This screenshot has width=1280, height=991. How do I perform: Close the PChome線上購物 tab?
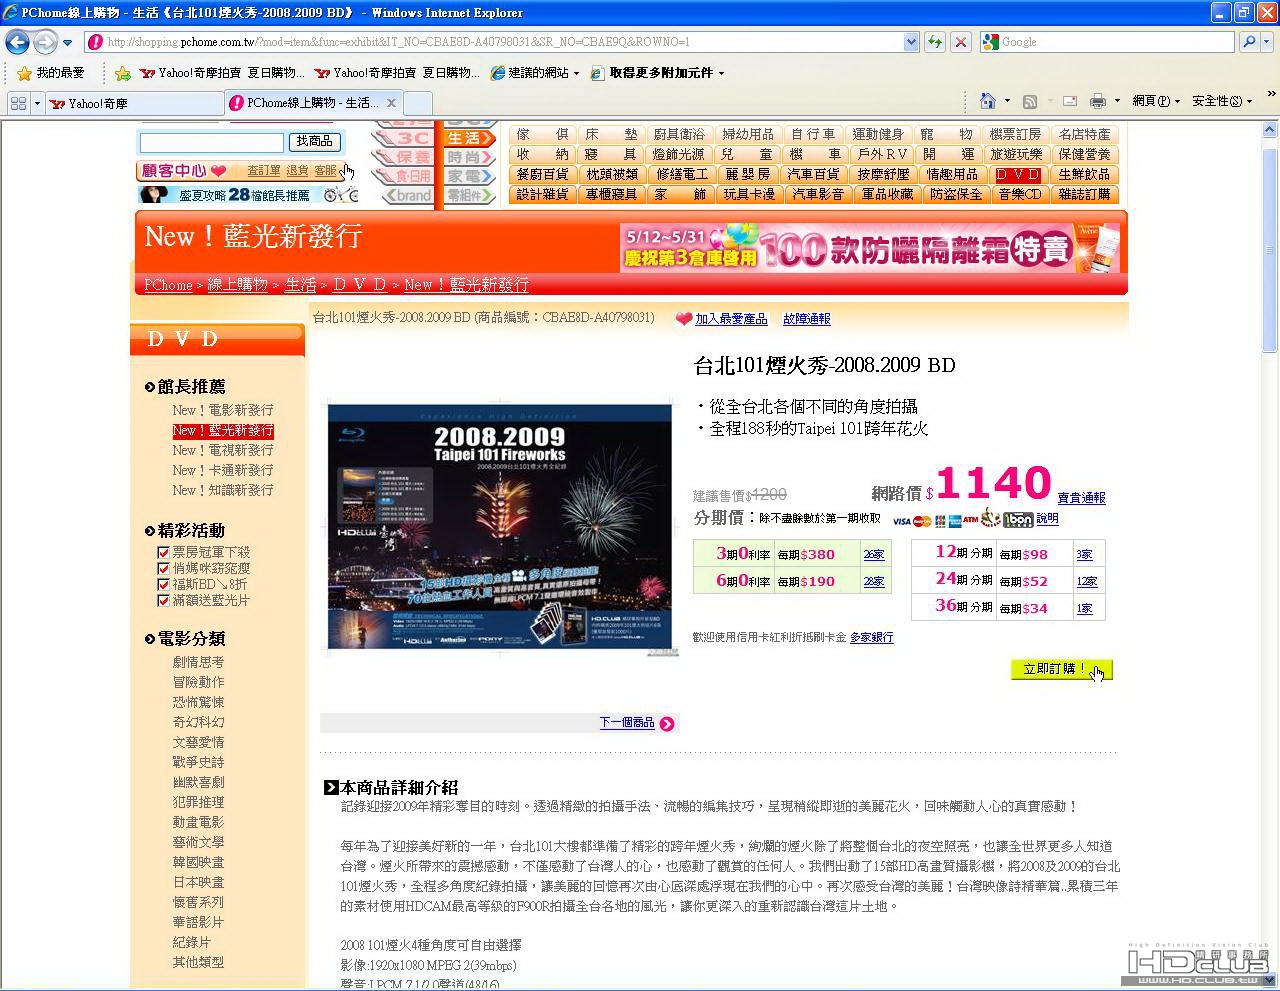(391, 103)
